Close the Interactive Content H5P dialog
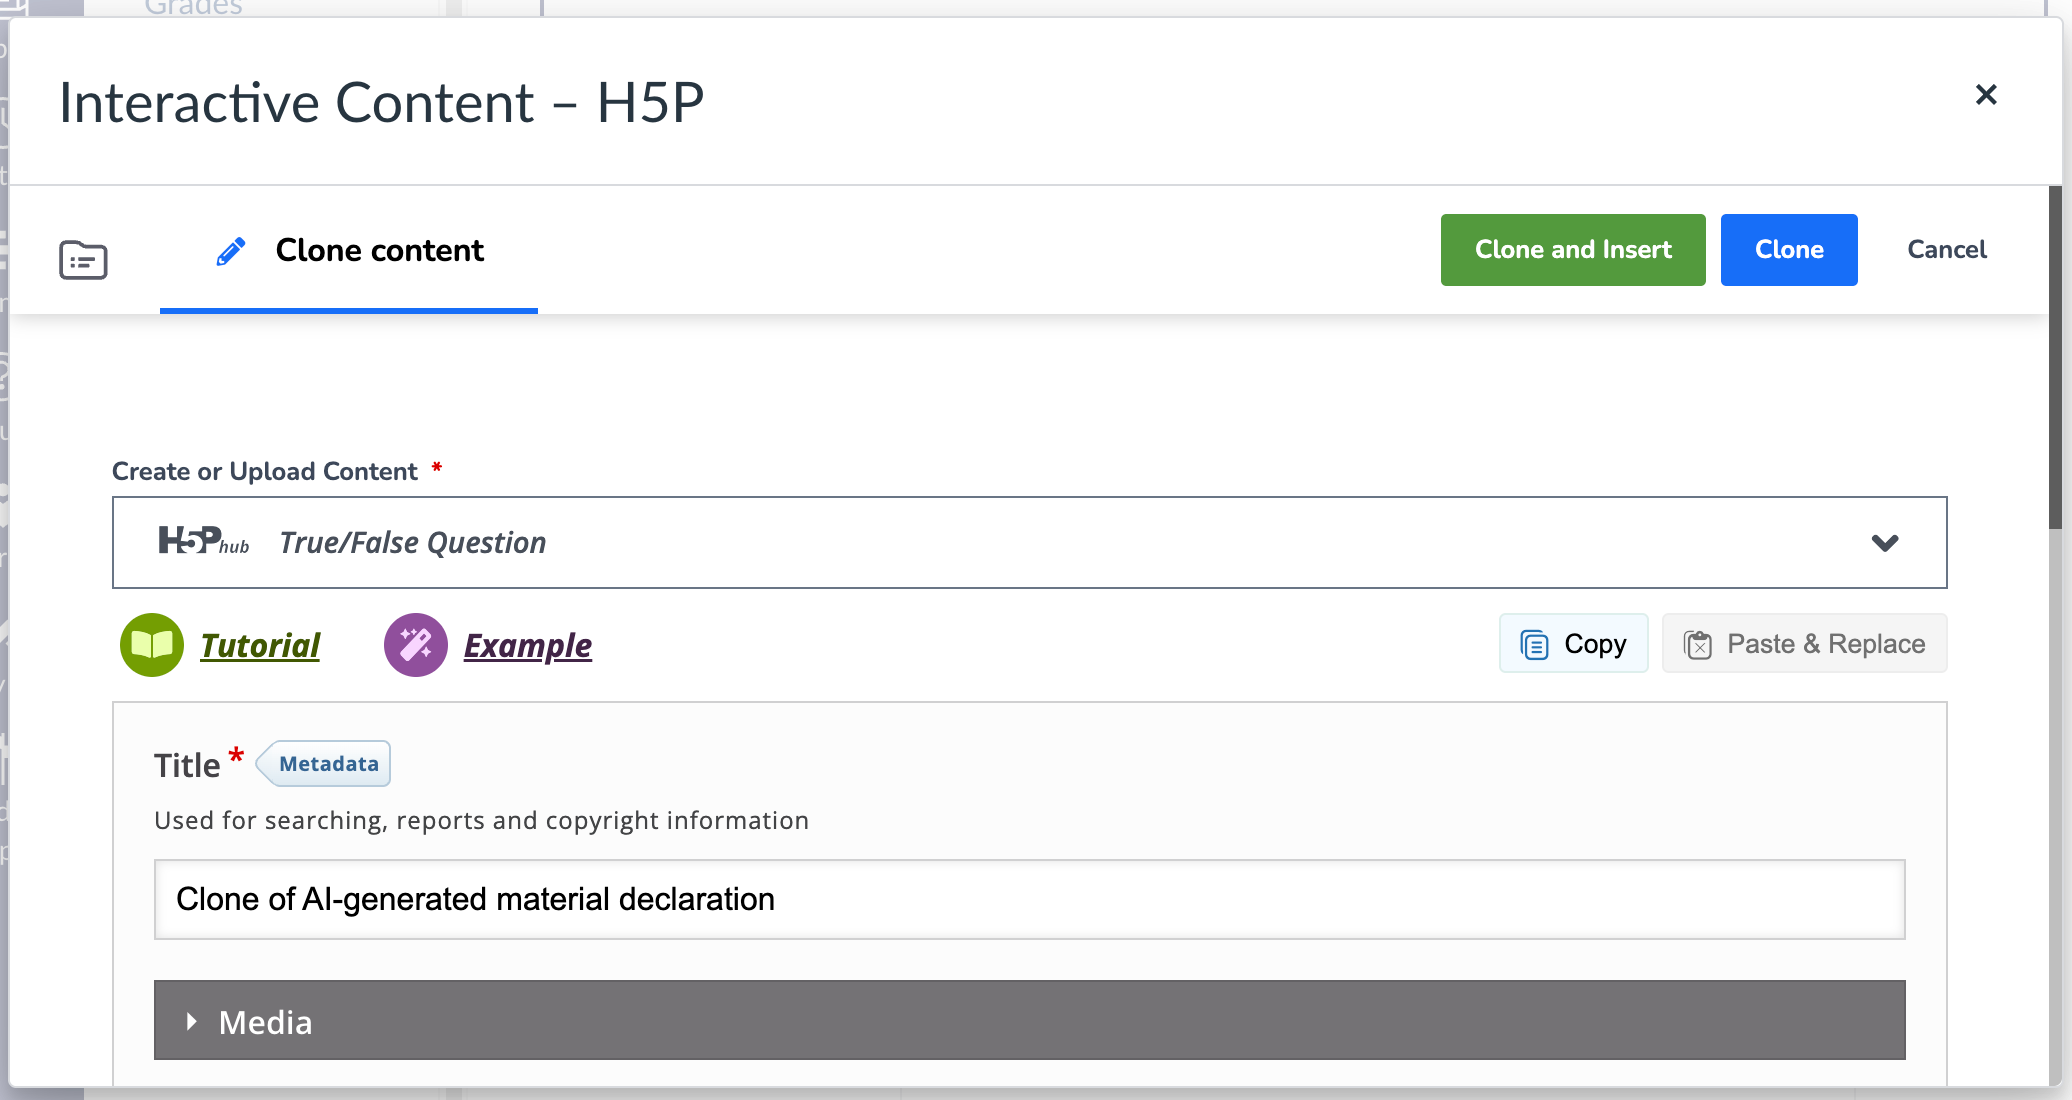The width and height of the screenshot is (2072, 1100). (1986, 95)
